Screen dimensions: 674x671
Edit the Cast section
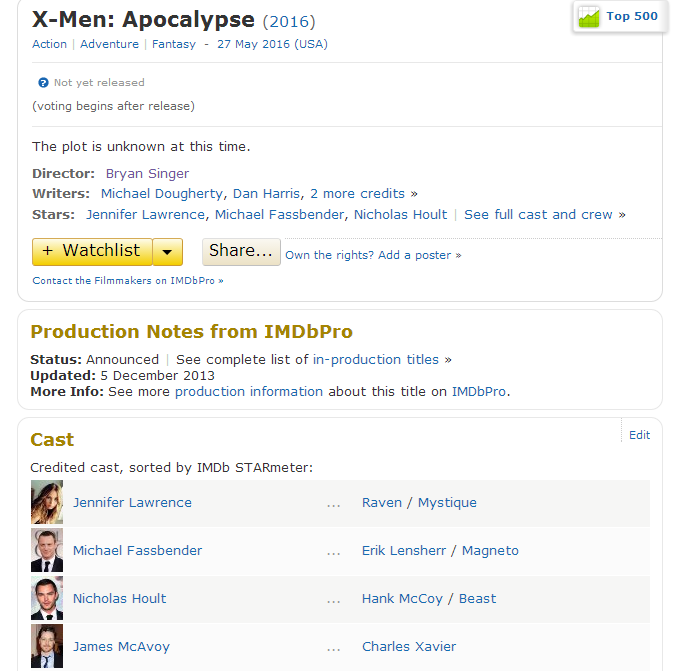(x=639, y=435)
